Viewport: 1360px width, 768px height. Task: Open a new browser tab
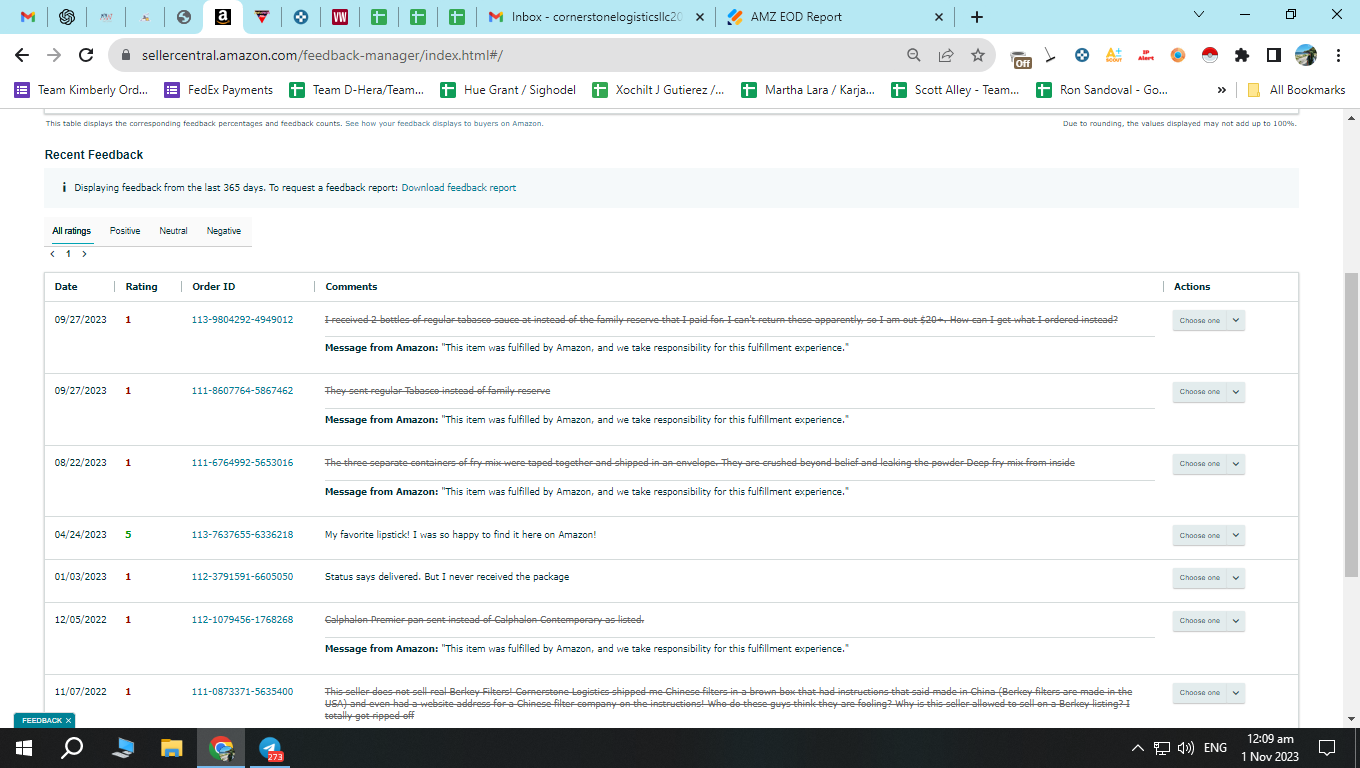(977, 17)
